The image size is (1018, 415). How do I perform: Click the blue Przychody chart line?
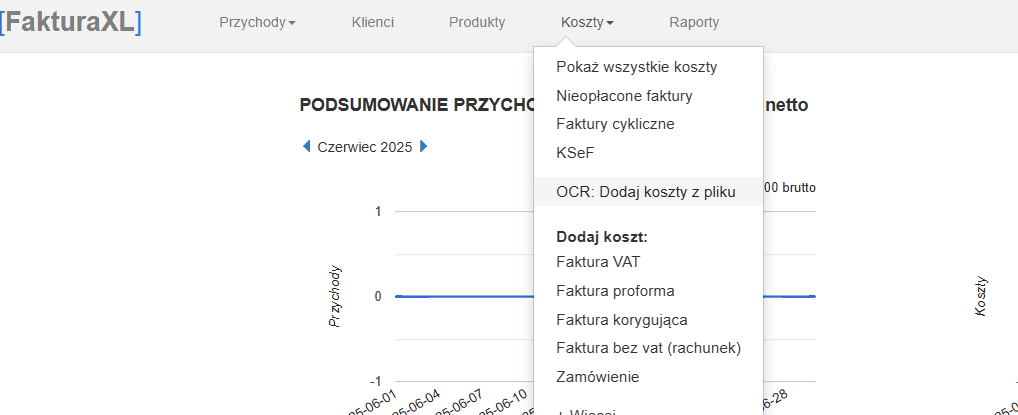[460, 296]
